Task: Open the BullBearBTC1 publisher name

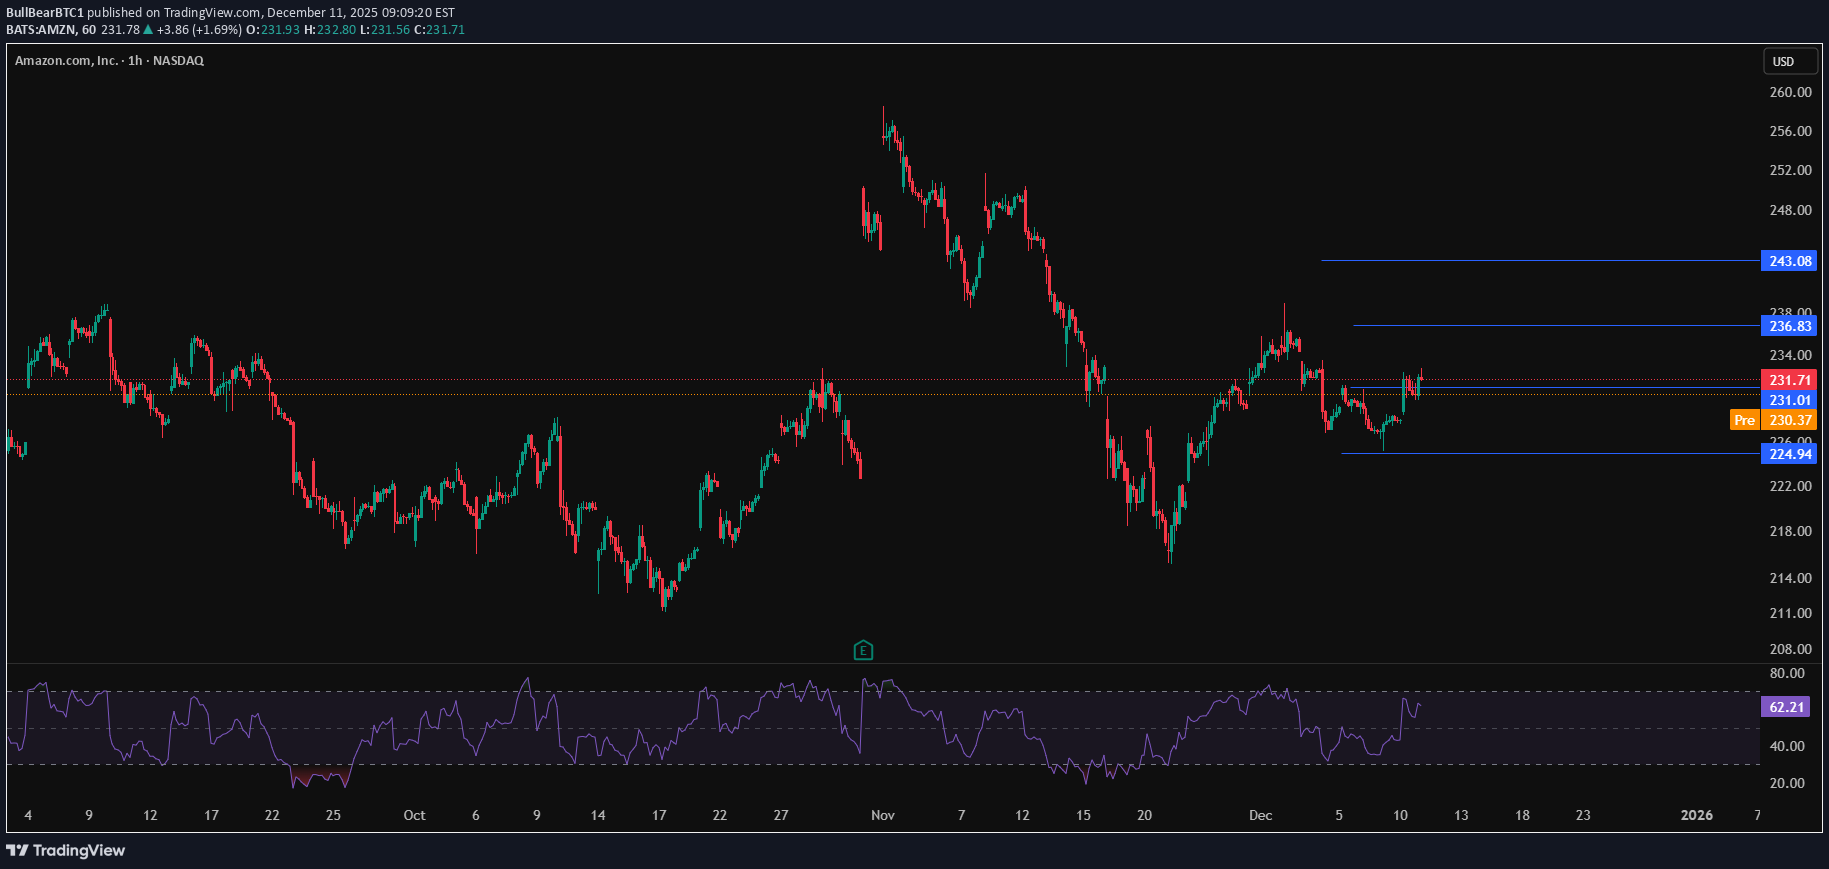Action: pos(45,13)
